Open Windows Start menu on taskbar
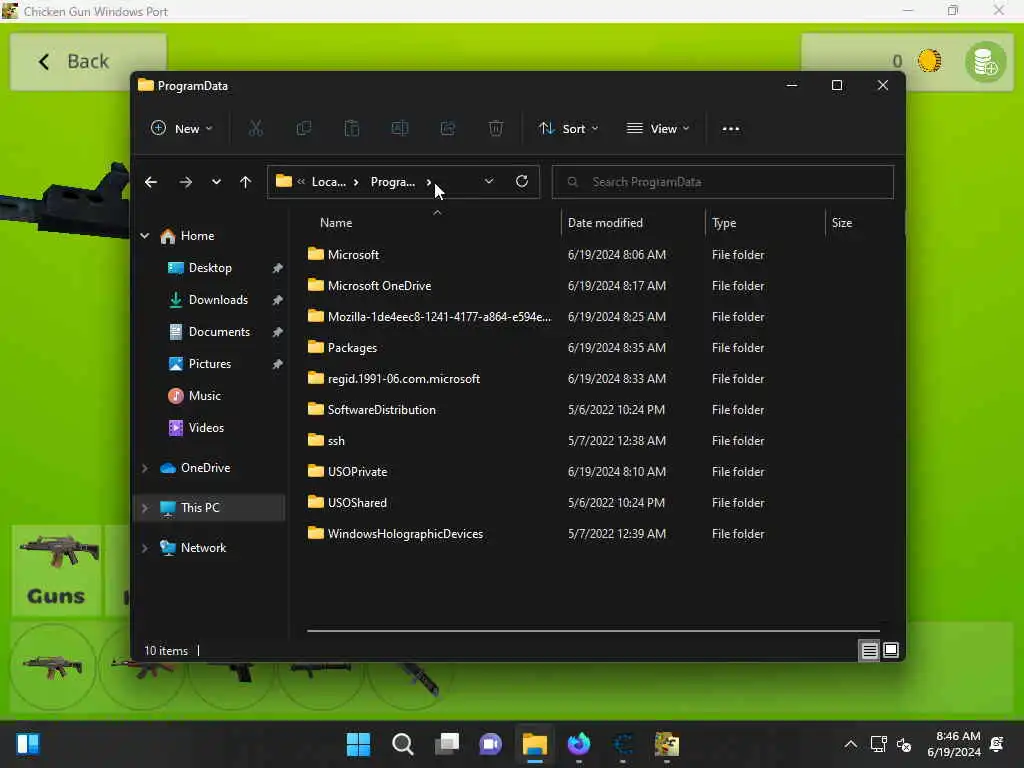The image size is (1024, 768). (359, 744)
